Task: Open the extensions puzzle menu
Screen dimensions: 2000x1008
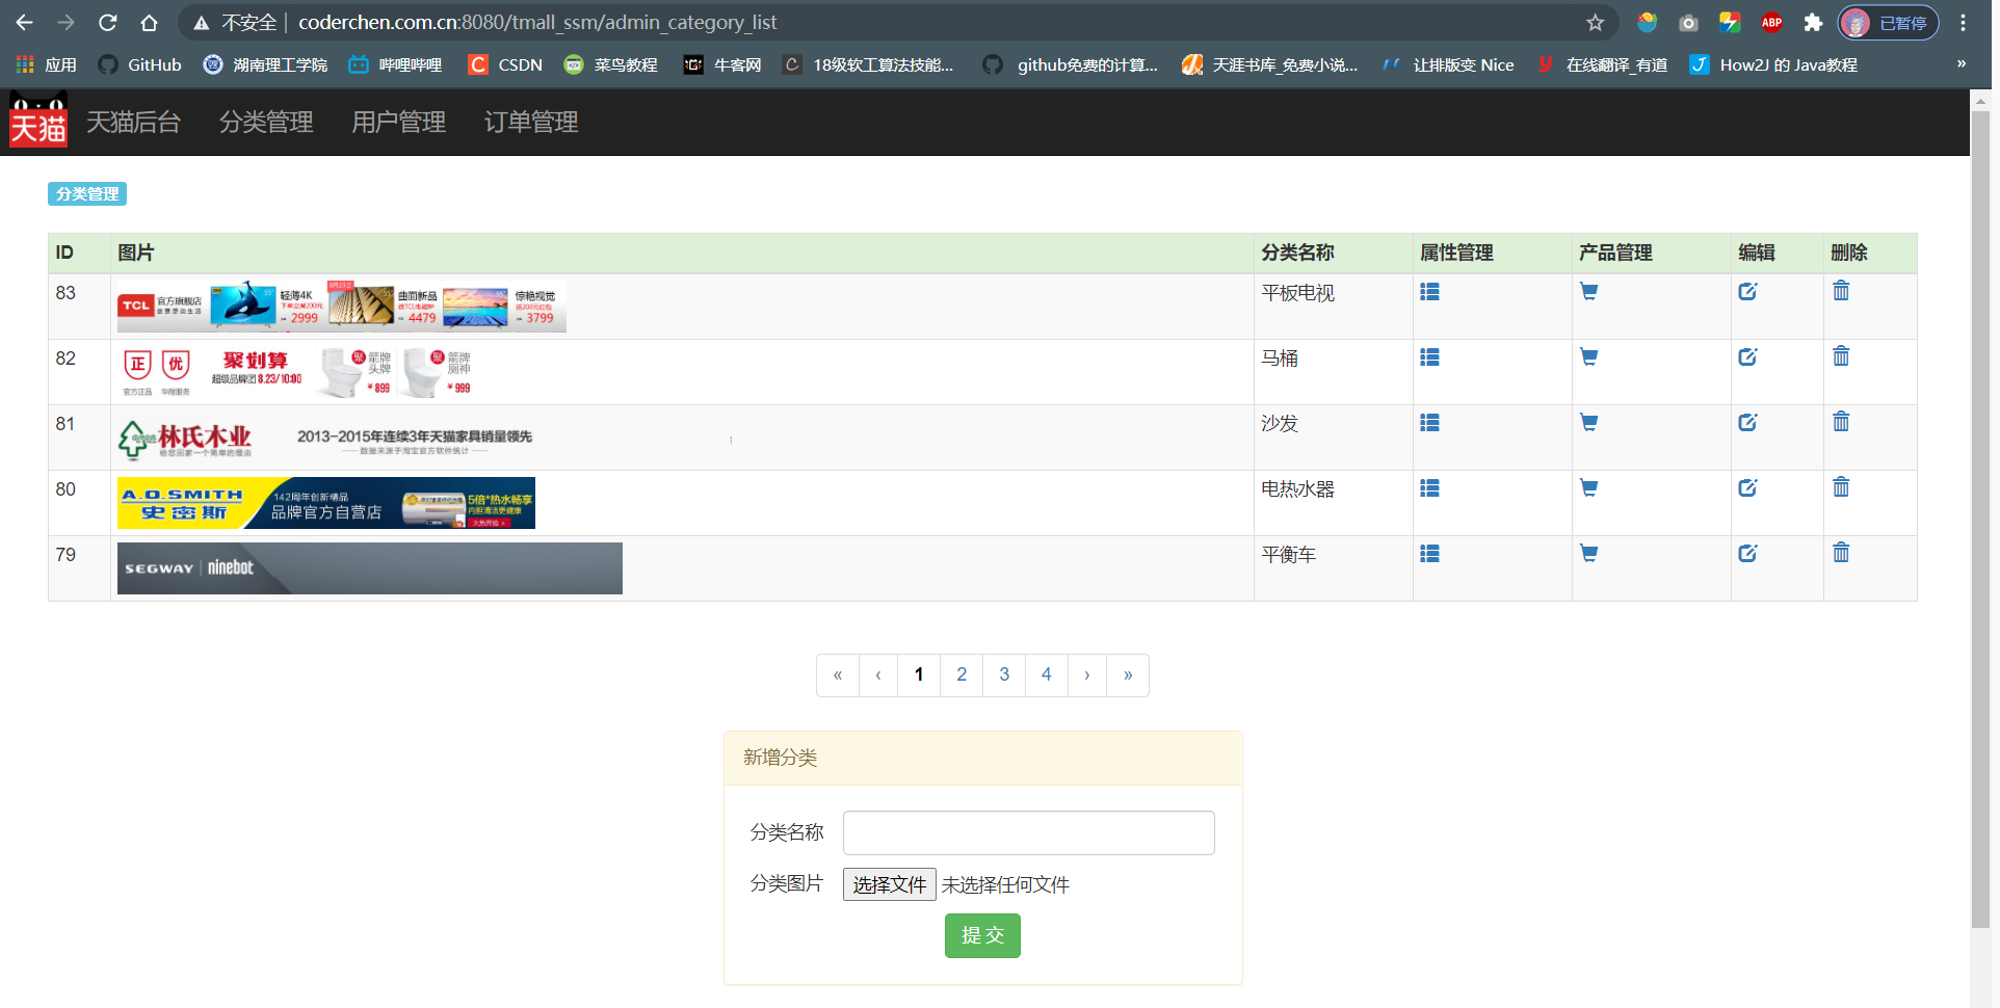Action: coord(1812,22)
